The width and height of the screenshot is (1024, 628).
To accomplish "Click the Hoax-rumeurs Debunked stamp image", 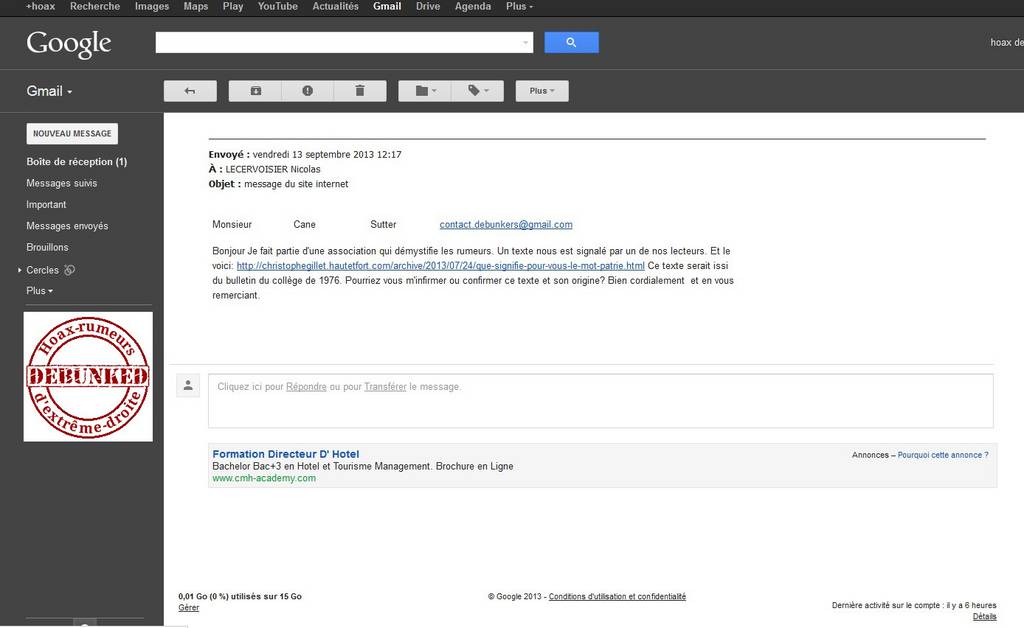I will pos(88,377).
